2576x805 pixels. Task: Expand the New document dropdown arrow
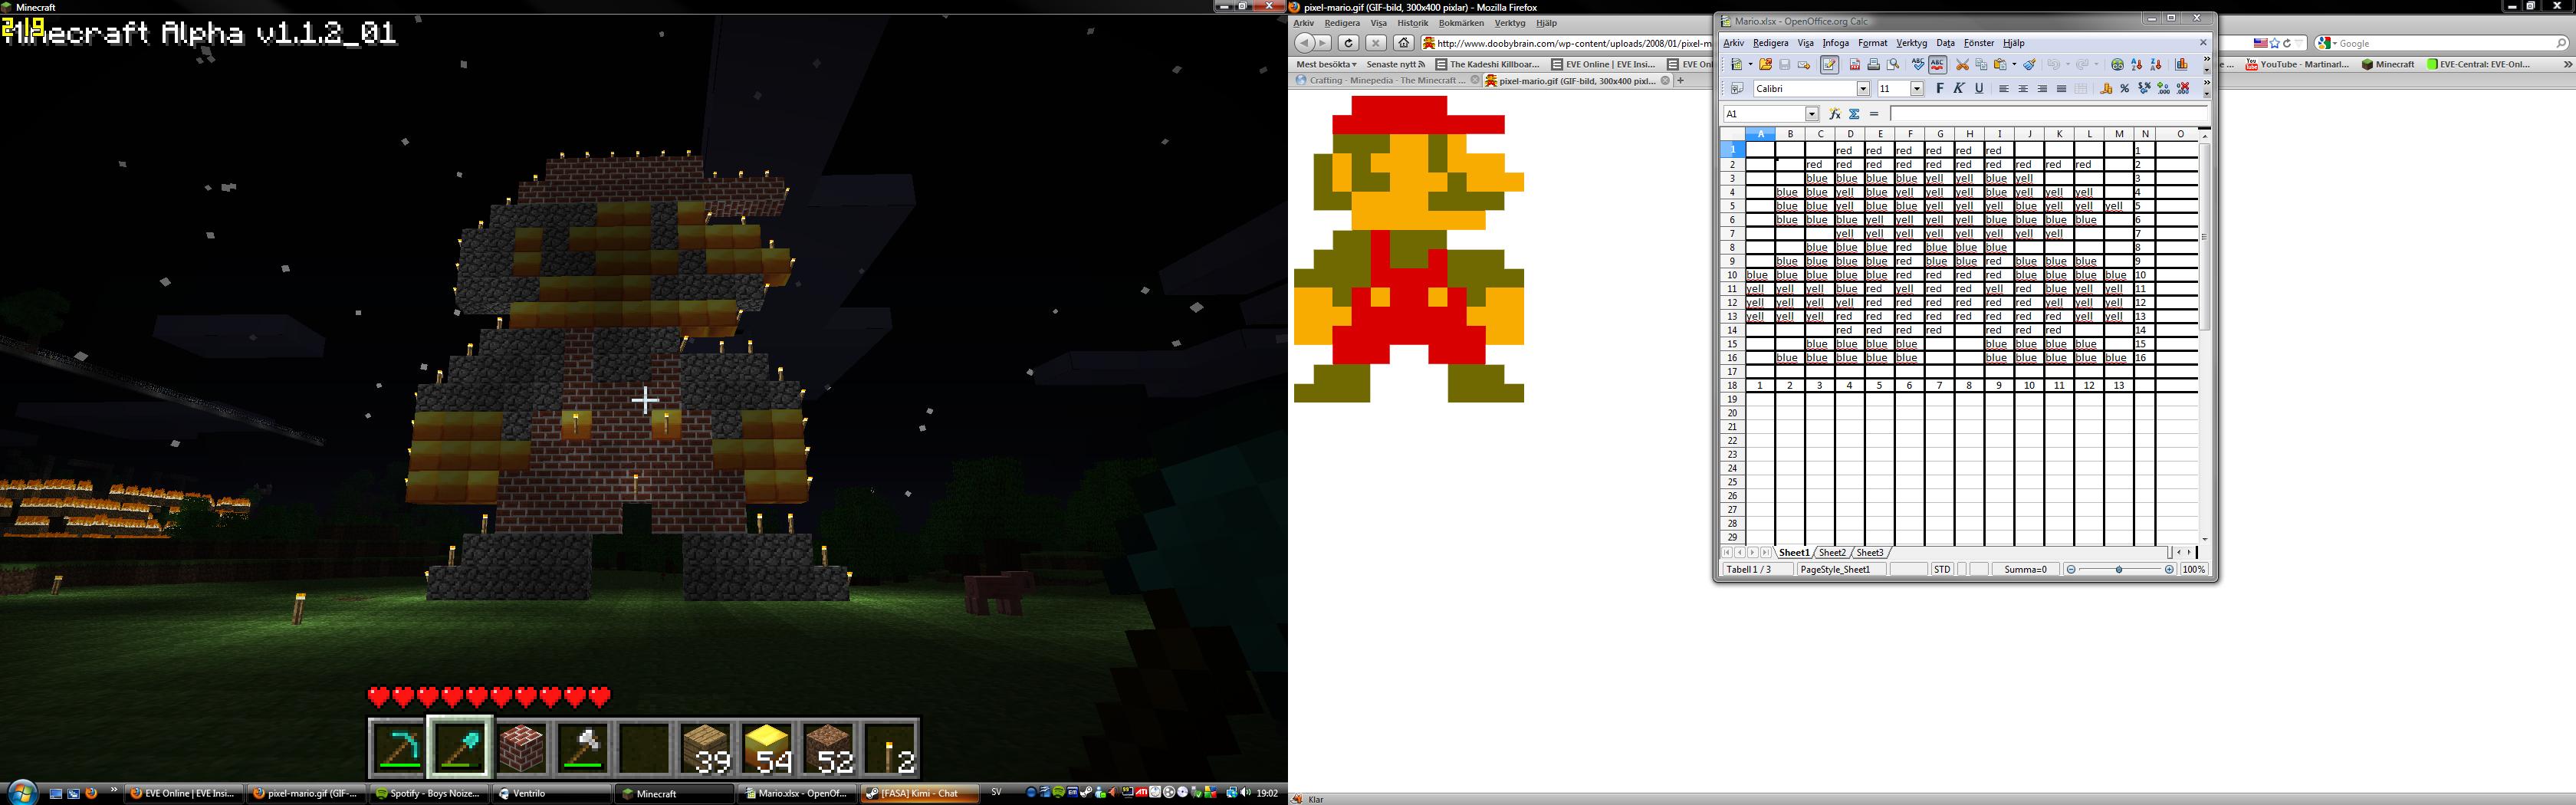(1750, 65)
